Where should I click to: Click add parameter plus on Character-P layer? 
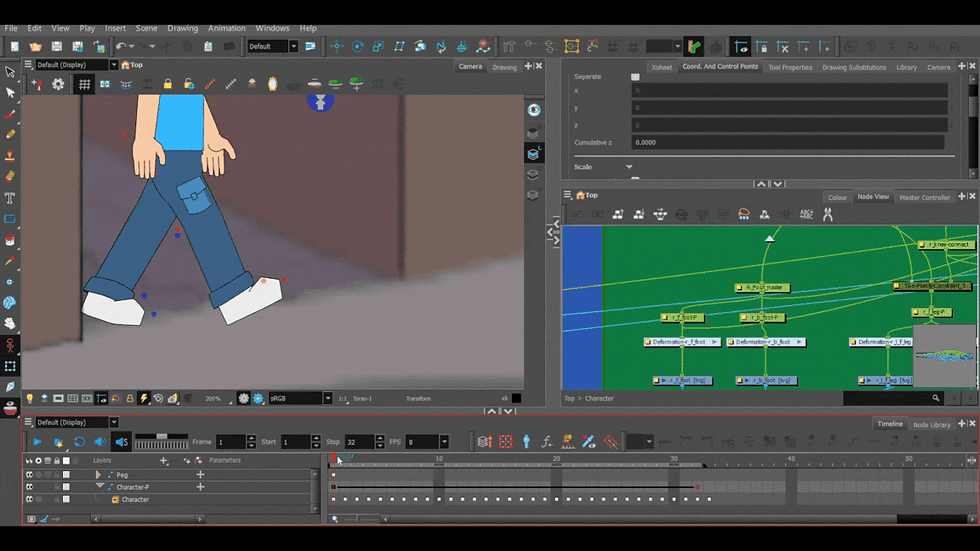tap(200, 487)
